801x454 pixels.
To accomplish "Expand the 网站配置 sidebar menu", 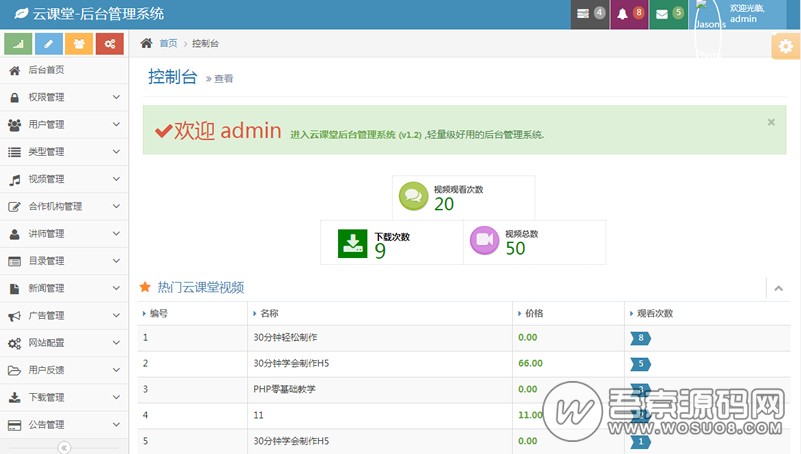I will tap(64, 343).
